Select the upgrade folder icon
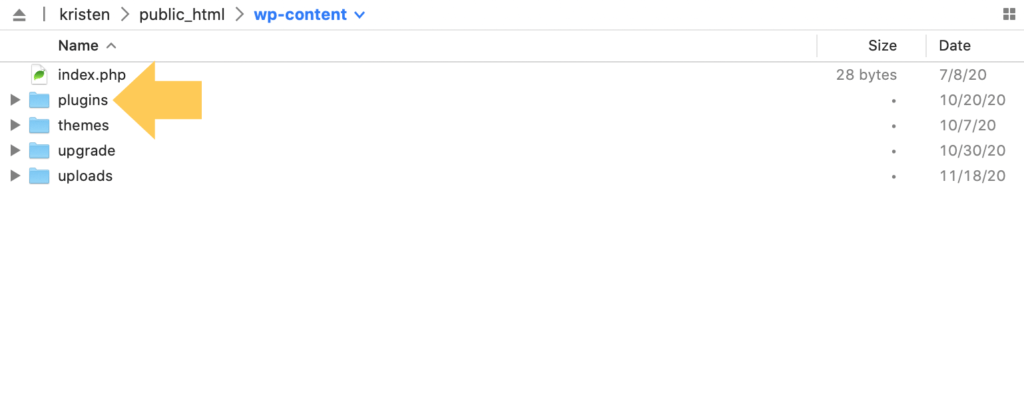 [x=39, y=151]
